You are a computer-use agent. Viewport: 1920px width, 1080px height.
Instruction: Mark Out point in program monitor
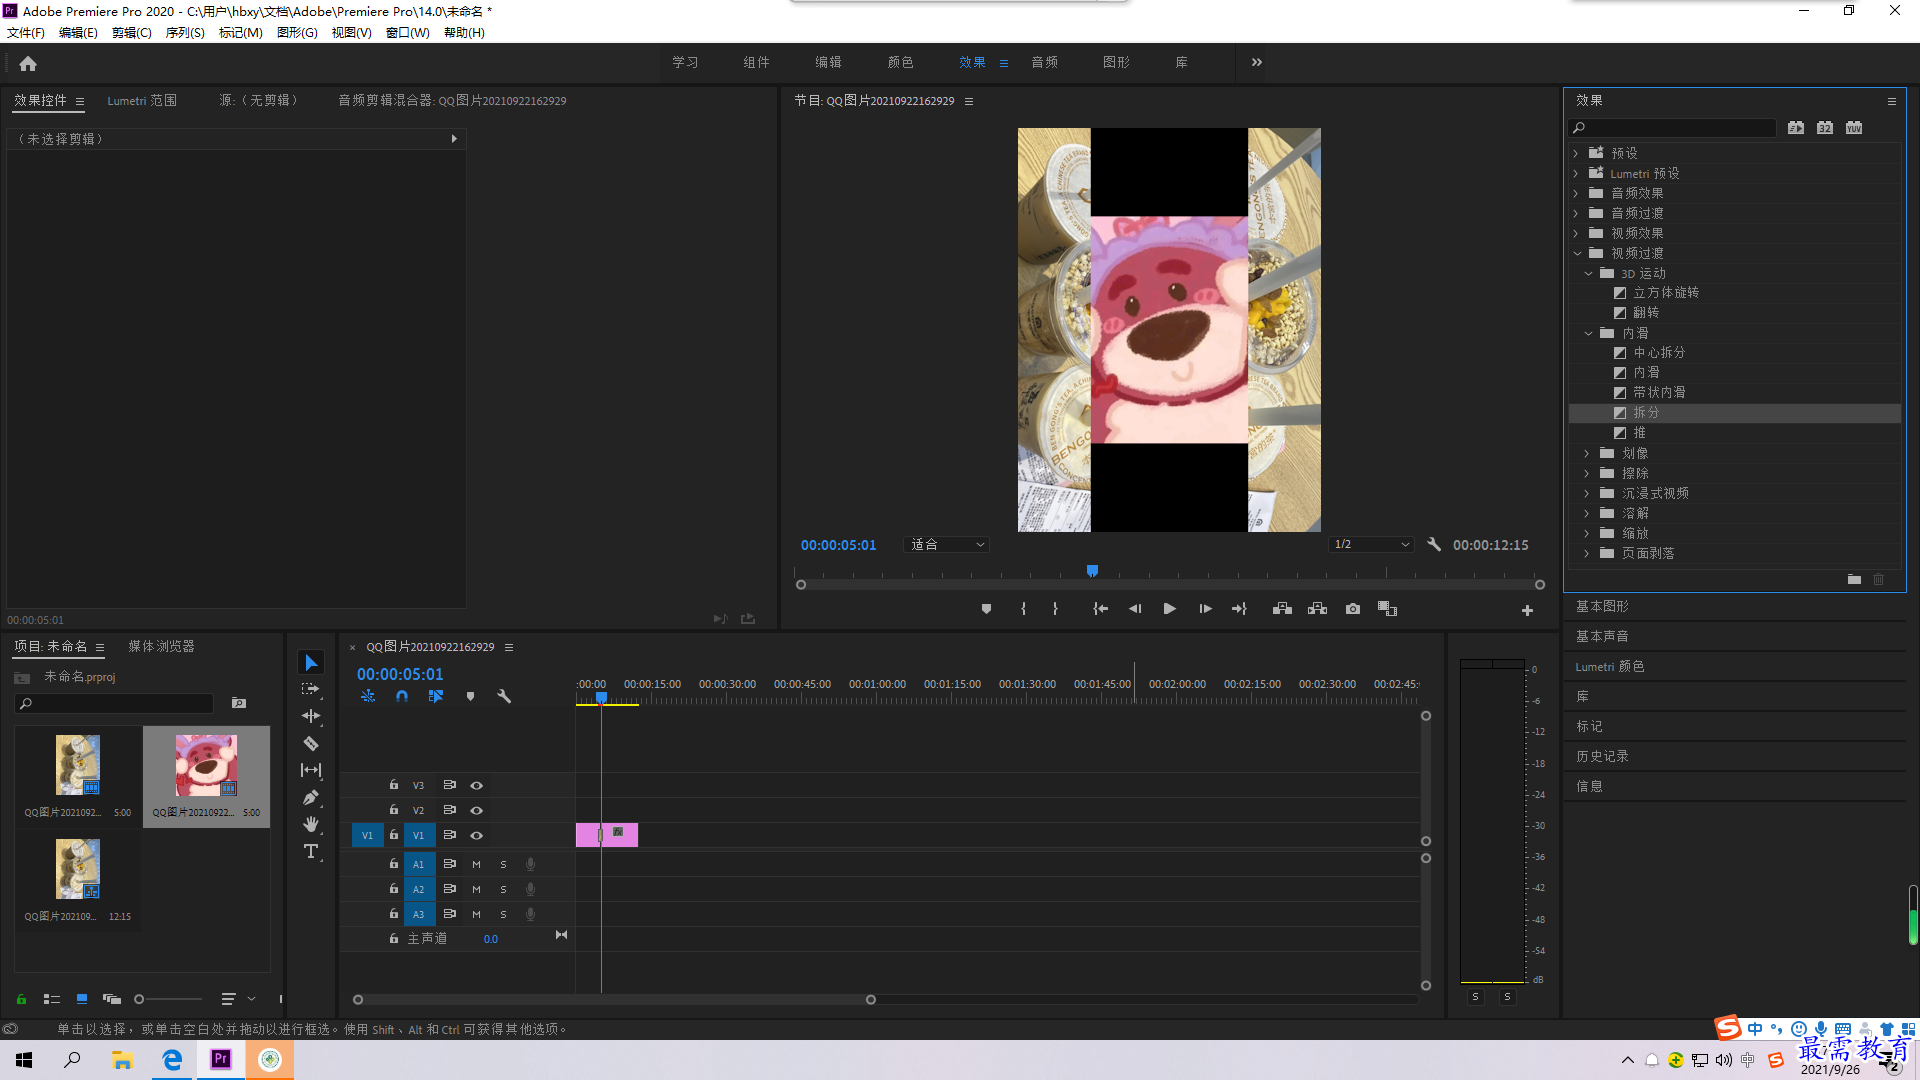(x=1055, y=609)
